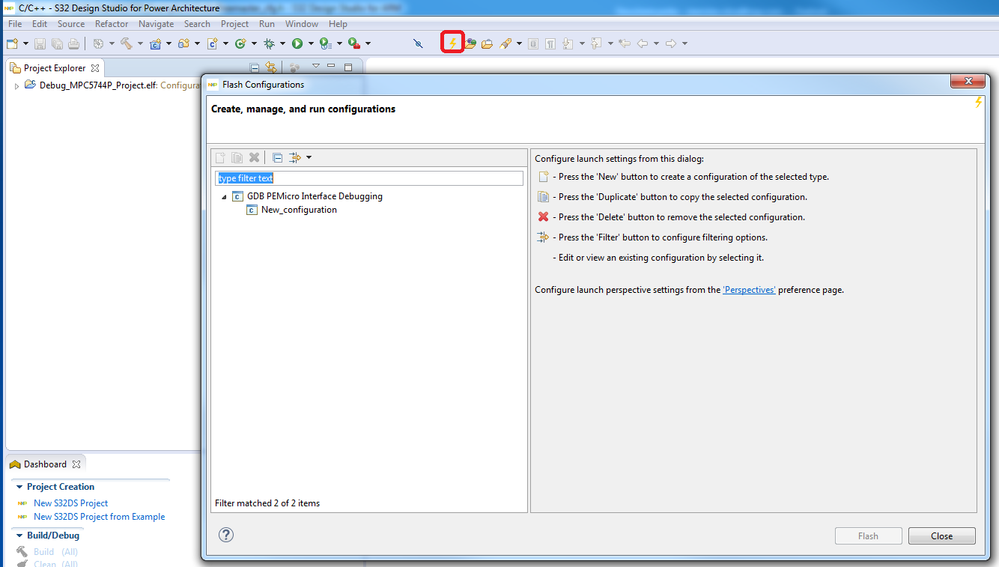This screenshot has height=567, width=999.
Task: Click the Show Whitespace pilcrow icon
Action: [x=550, y=43]
